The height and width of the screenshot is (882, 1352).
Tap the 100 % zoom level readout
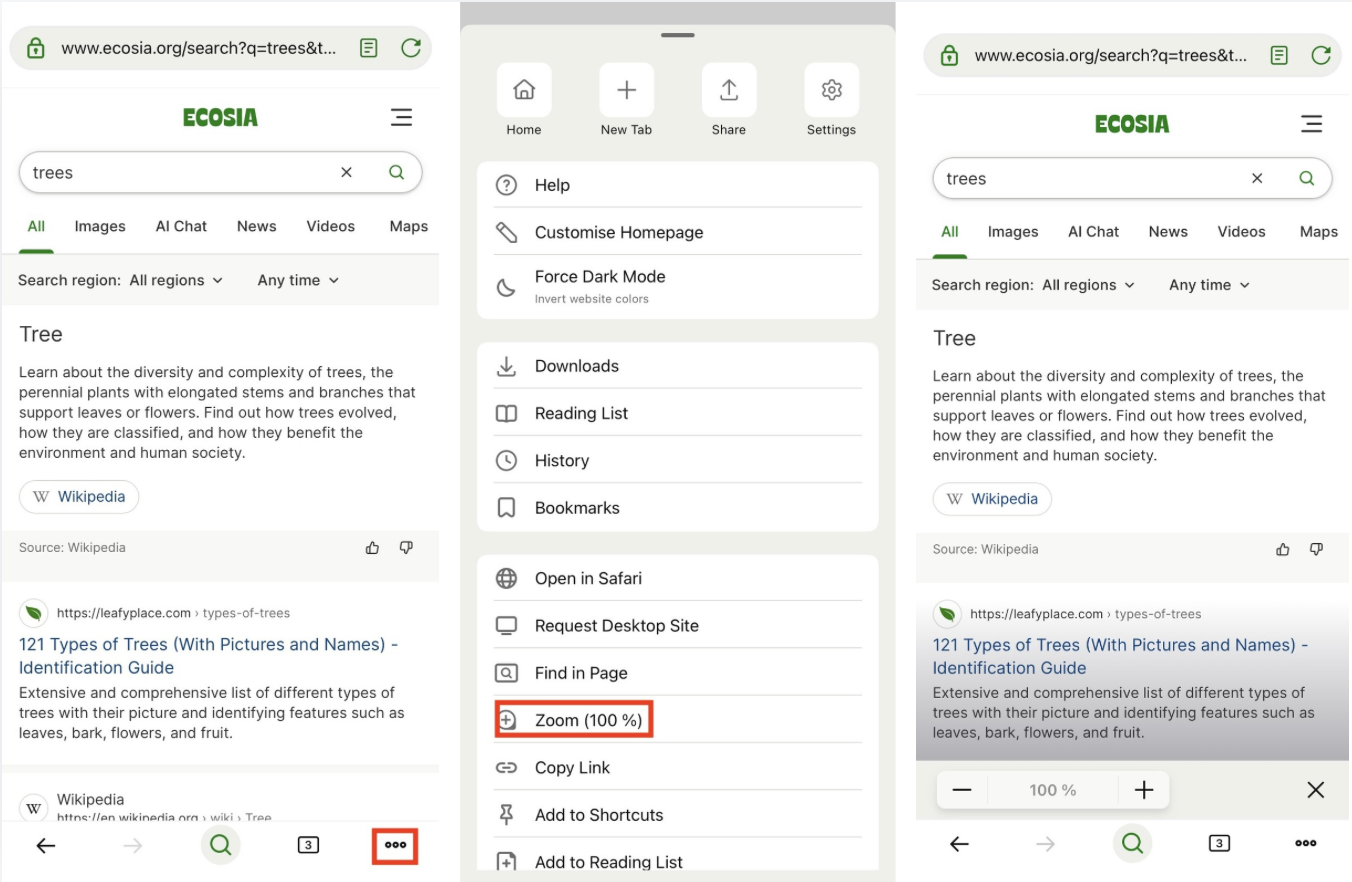(x=1052, y=790)
